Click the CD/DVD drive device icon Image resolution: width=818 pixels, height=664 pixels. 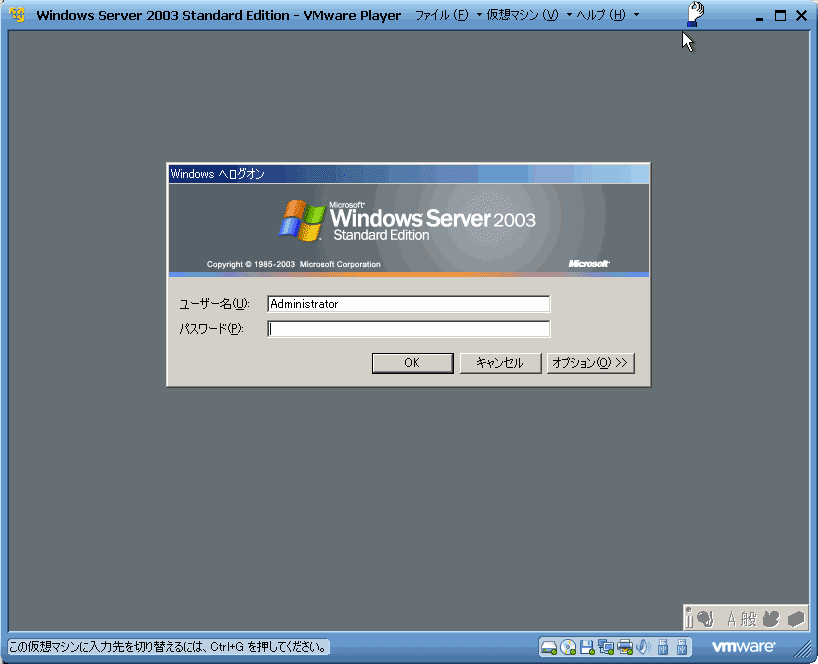pos(568,647)
